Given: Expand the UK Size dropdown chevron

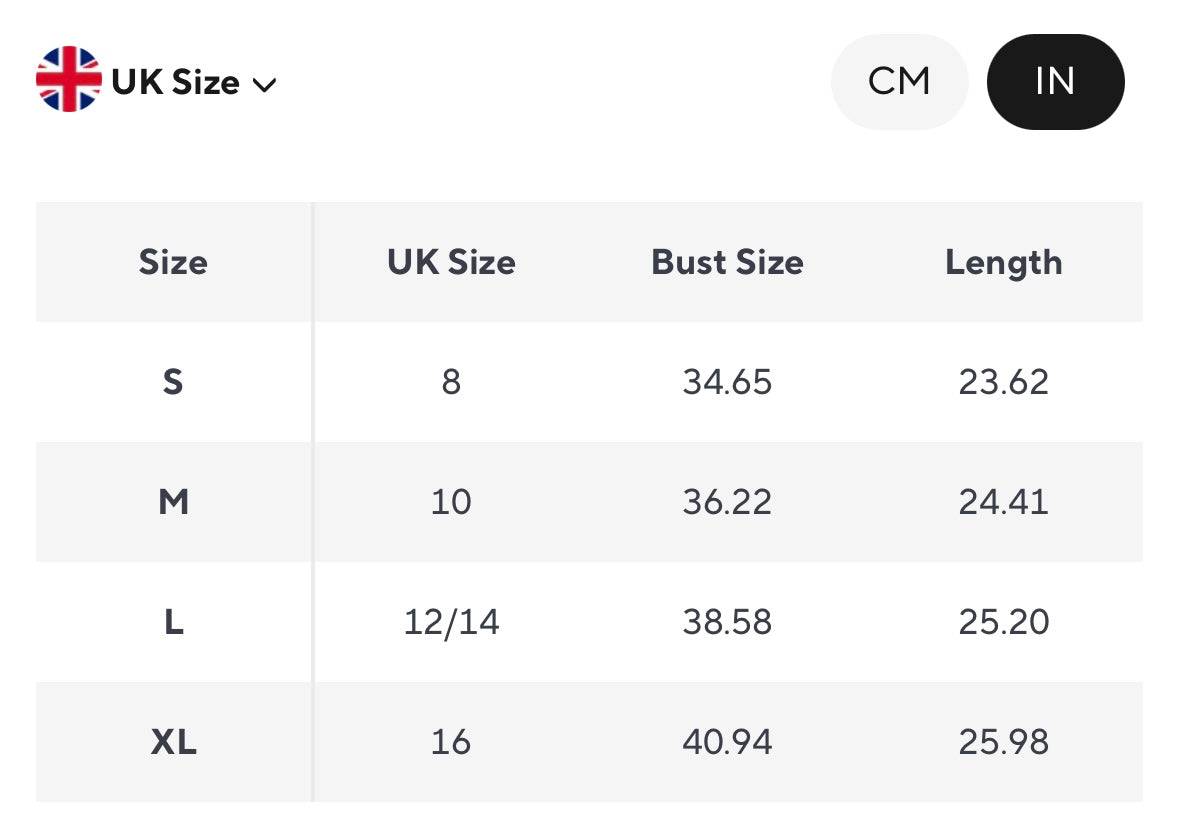Looking at the screenshot, I should pos(264,85).
